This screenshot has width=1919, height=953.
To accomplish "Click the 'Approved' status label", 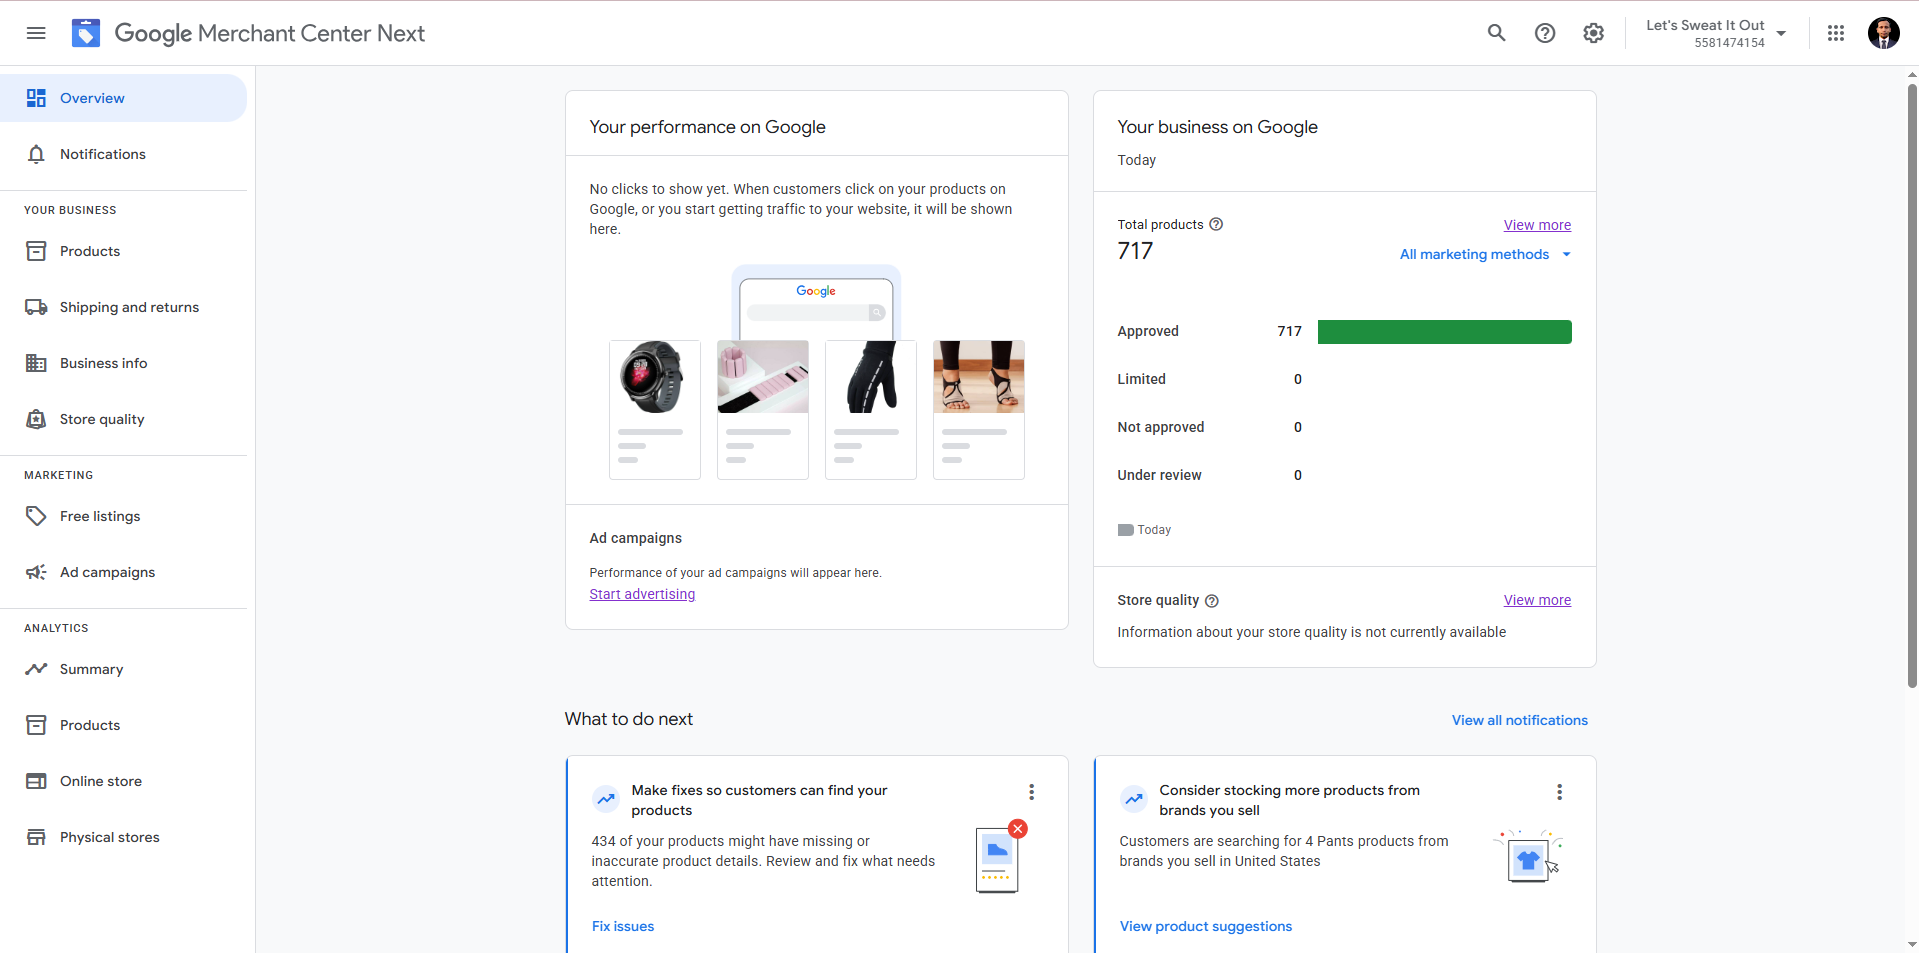I will [1148, 332].
